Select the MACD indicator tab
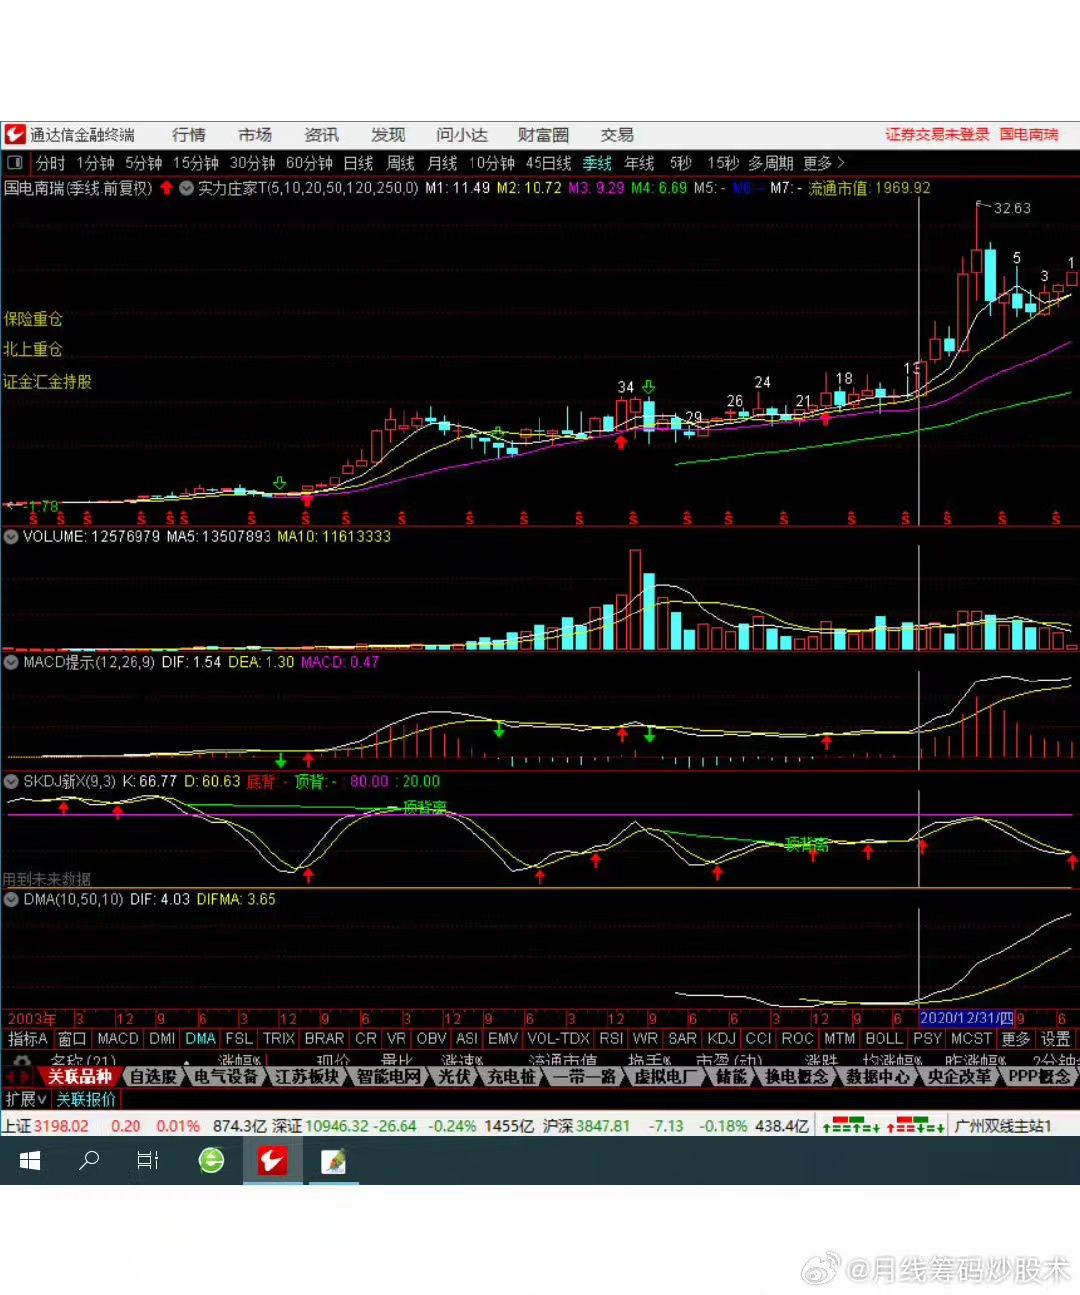Viewport: 1080px width, 1295px height. click(118, 1039)
